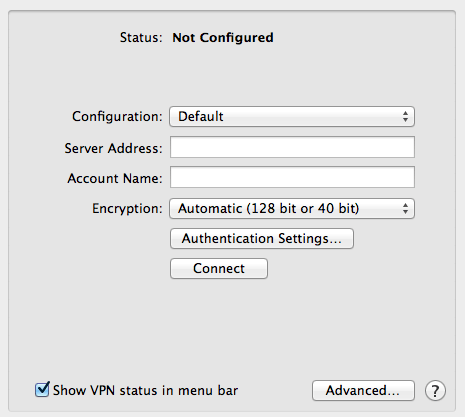Open the Encryption dropdown menu
465x417 pixels.
coord(292,209)
